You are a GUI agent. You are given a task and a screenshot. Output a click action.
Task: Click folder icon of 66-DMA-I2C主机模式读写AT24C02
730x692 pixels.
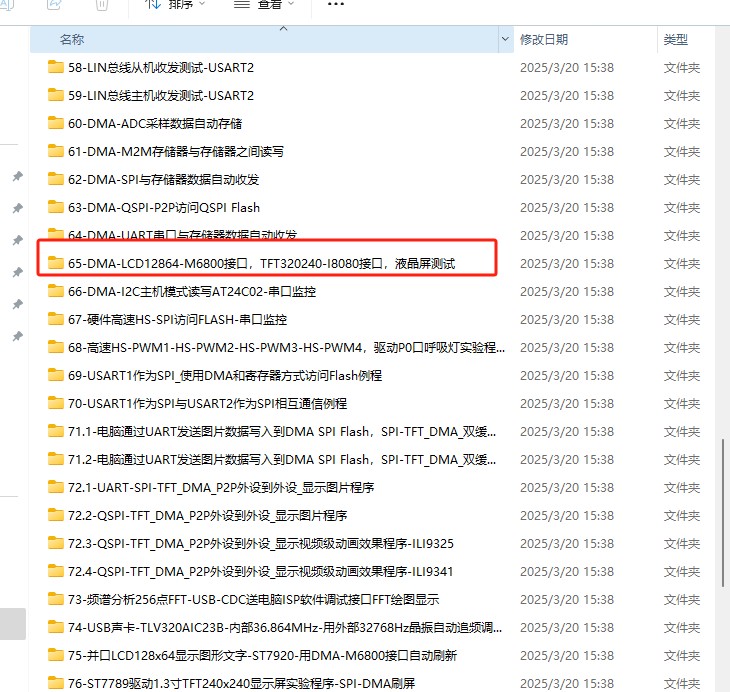click(x=55, y=291)
